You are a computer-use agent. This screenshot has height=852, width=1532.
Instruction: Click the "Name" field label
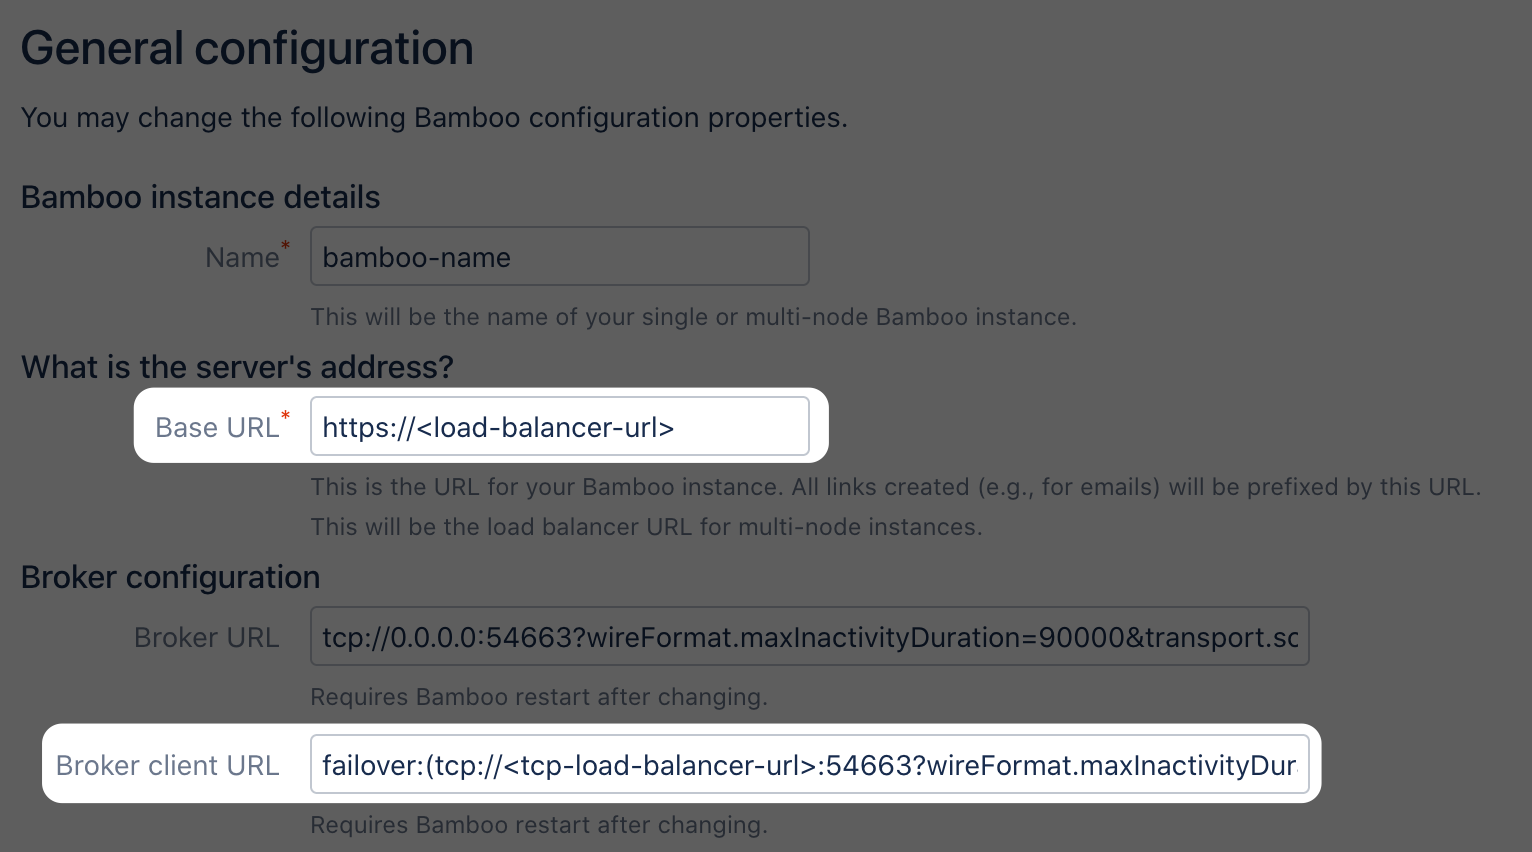point(241,258)
